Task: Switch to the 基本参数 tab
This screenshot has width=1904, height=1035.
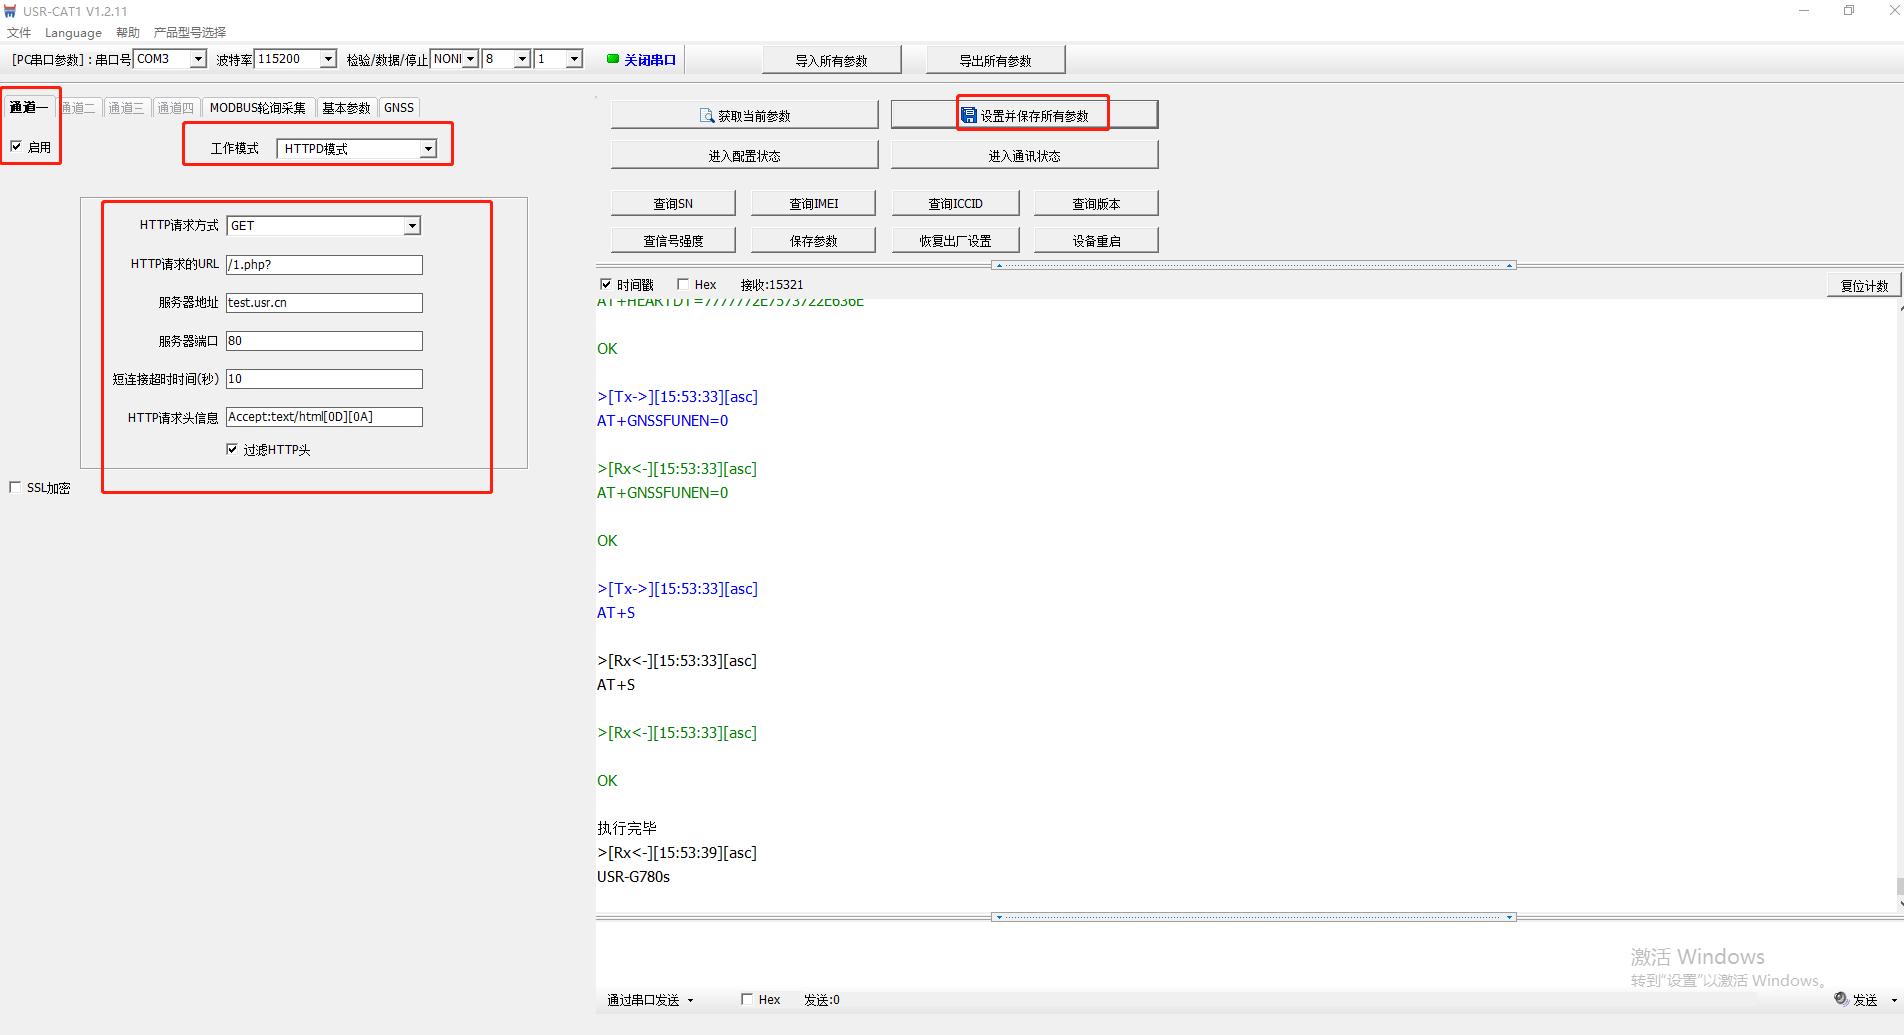Action: 346,108
